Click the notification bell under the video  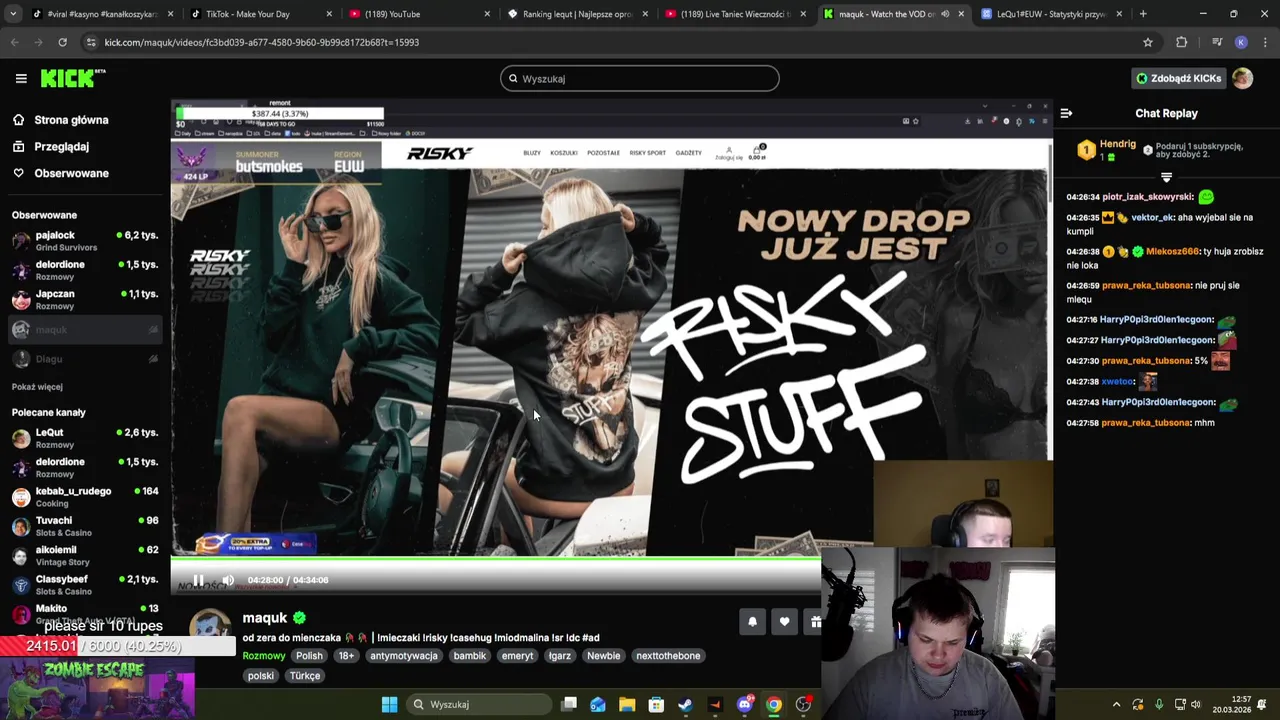752,622
